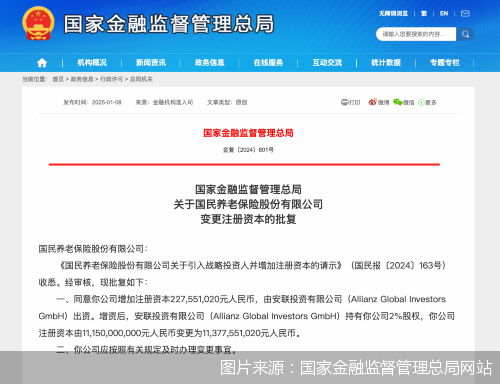
Task: Click 首页 in the breadcrumb
Action: click(x=58, y=79)
